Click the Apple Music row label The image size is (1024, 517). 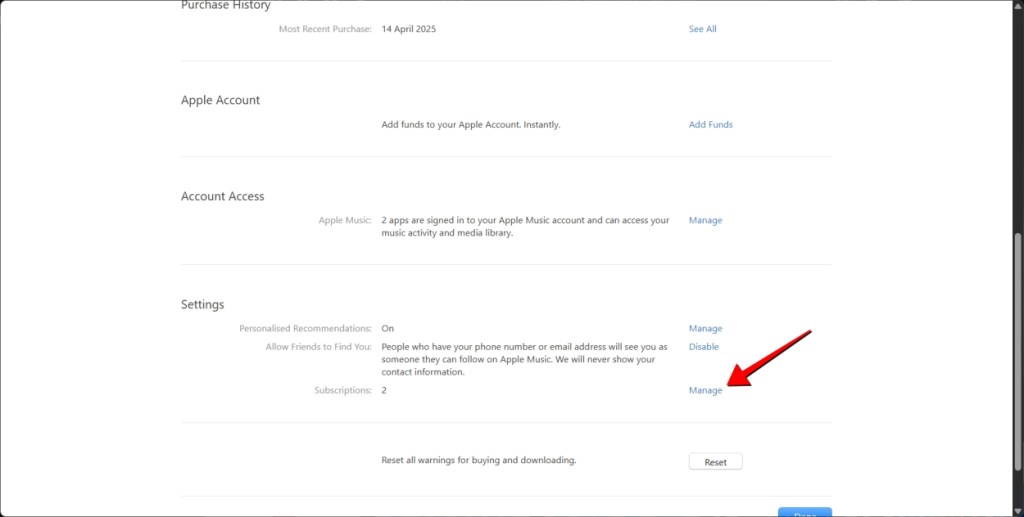[345, 221]
